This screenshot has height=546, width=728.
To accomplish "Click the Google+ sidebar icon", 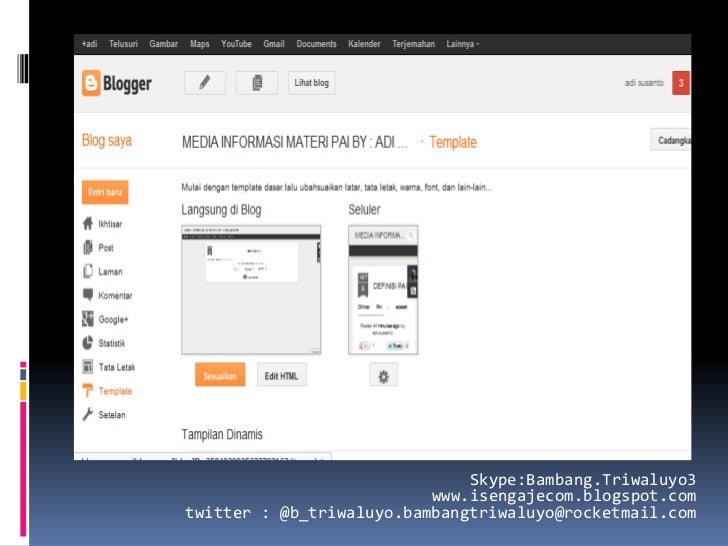I will click(88, 319).
